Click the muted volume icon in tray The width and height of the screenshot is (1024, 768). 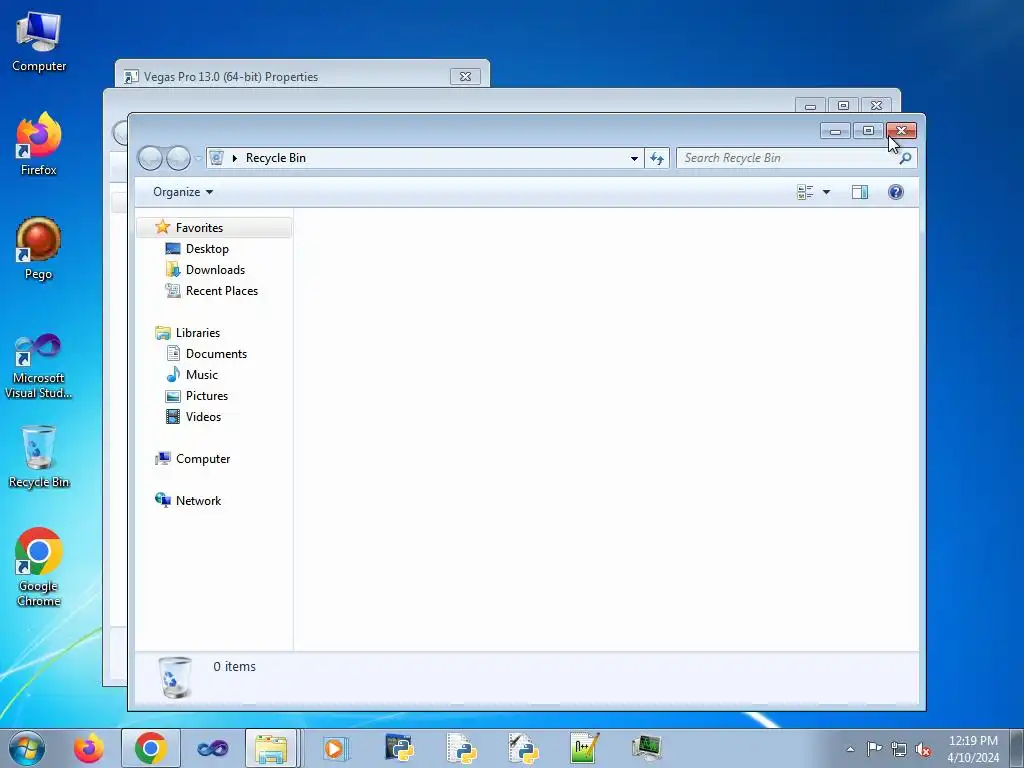pos(923,749)
